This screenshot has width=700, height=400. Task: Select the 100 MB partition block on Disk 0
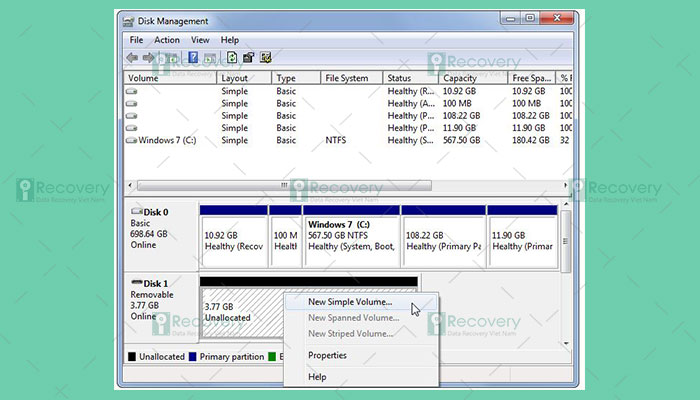285,237
